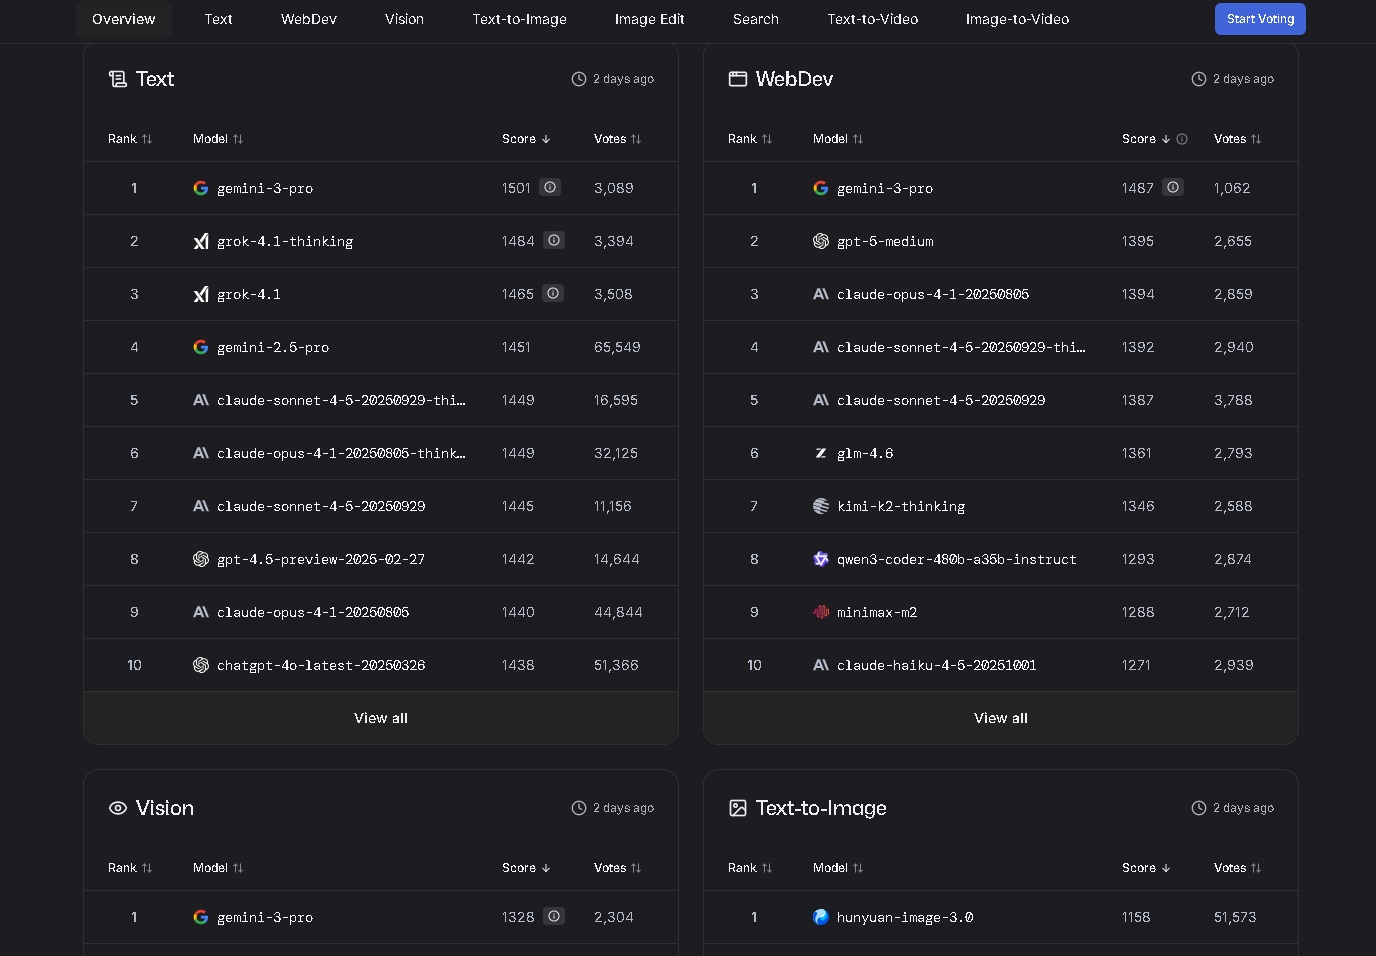Click the info icon next to grok-4.1-thinking score 1484
1376x956 pixels.
coord(554,240)
